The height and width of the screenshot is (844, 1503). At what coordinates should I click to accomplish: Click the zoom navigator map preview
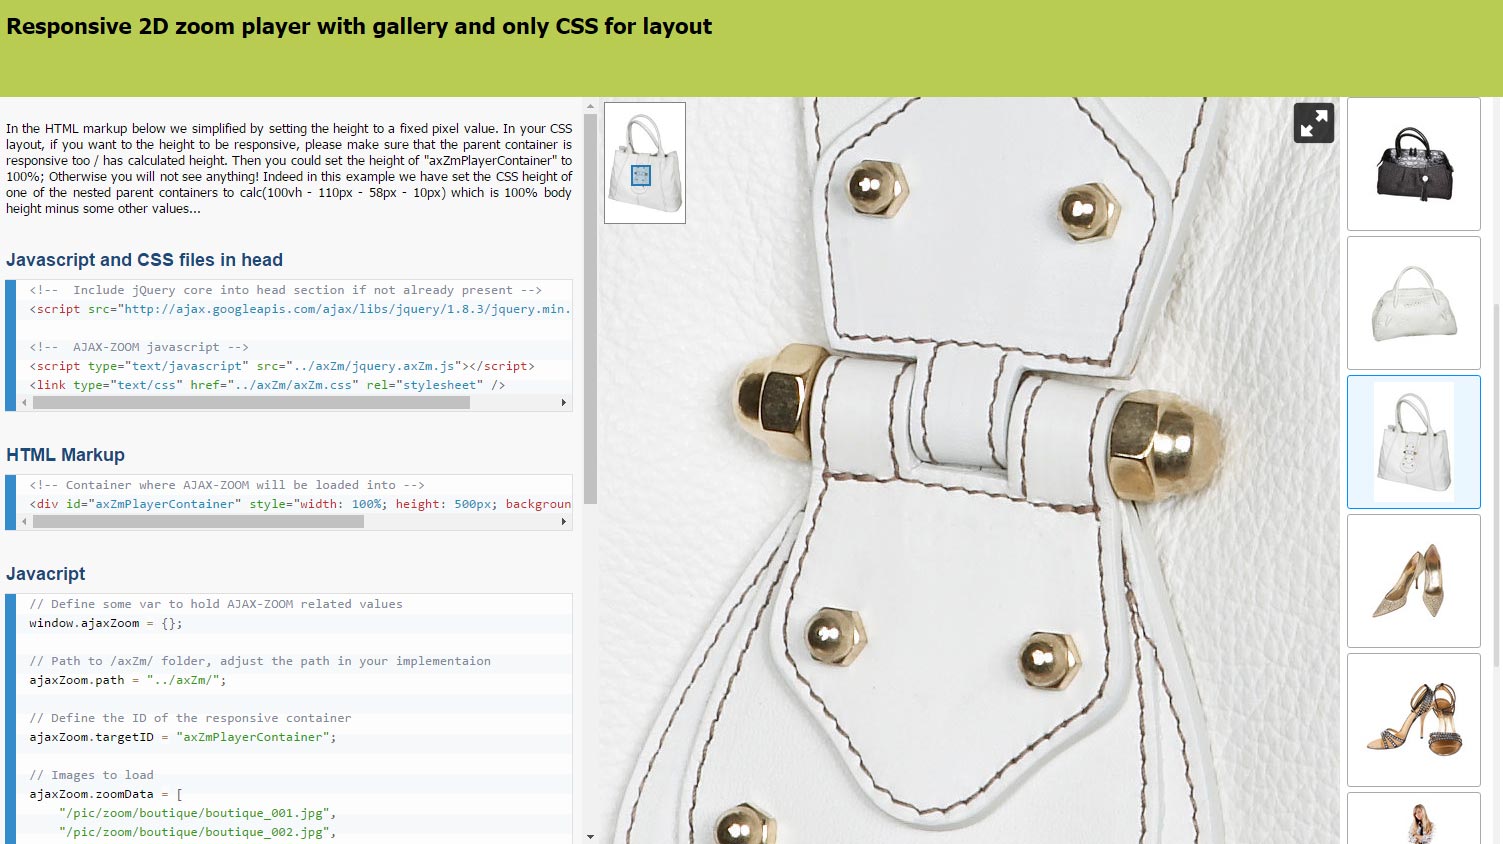click(x=645, y=163)
